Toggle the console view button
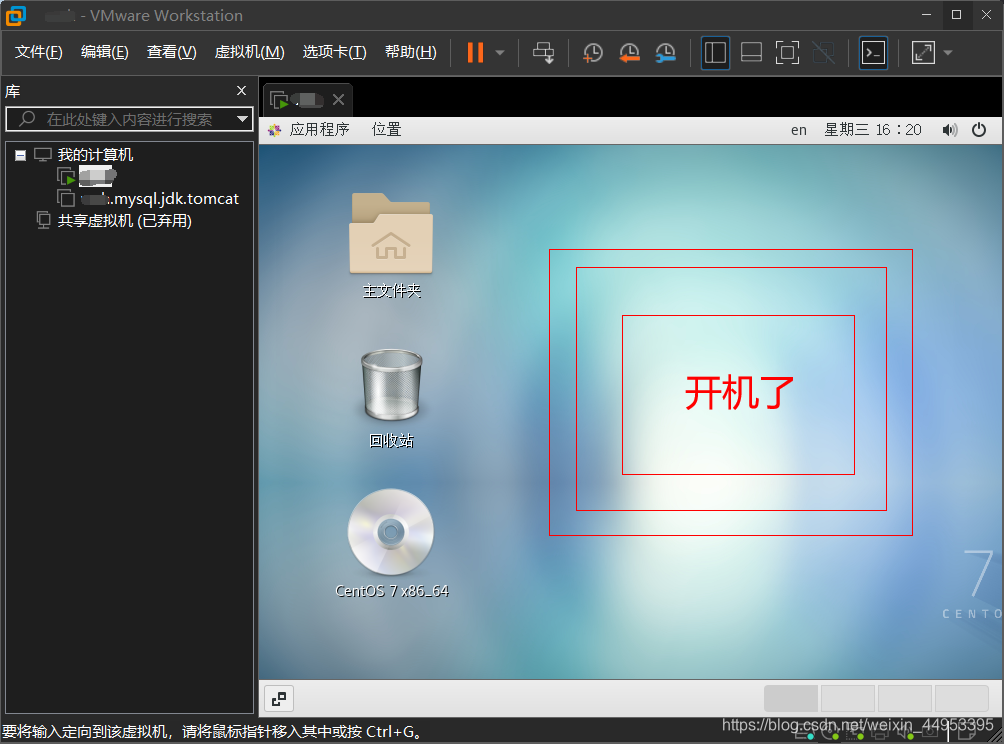This screenshot has height=744, width=1004. point(872,52)
